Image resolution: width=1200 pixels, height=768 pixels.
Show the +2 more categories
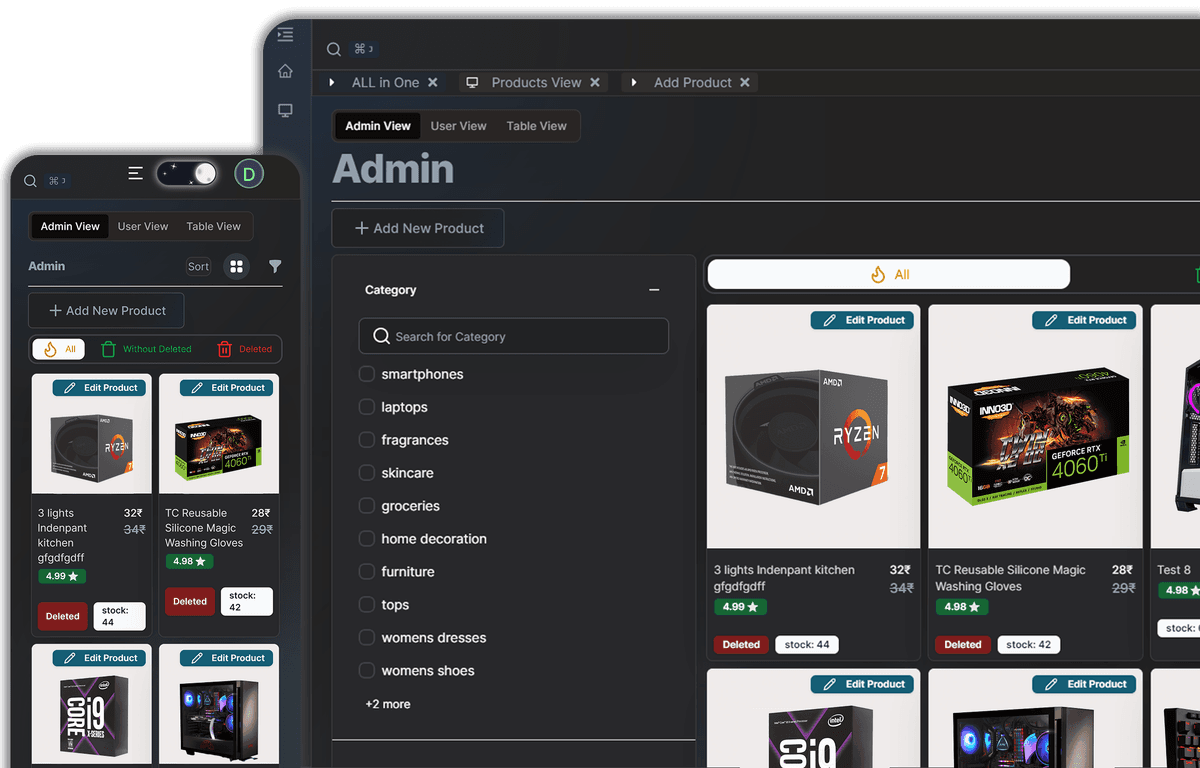(388, 704)
